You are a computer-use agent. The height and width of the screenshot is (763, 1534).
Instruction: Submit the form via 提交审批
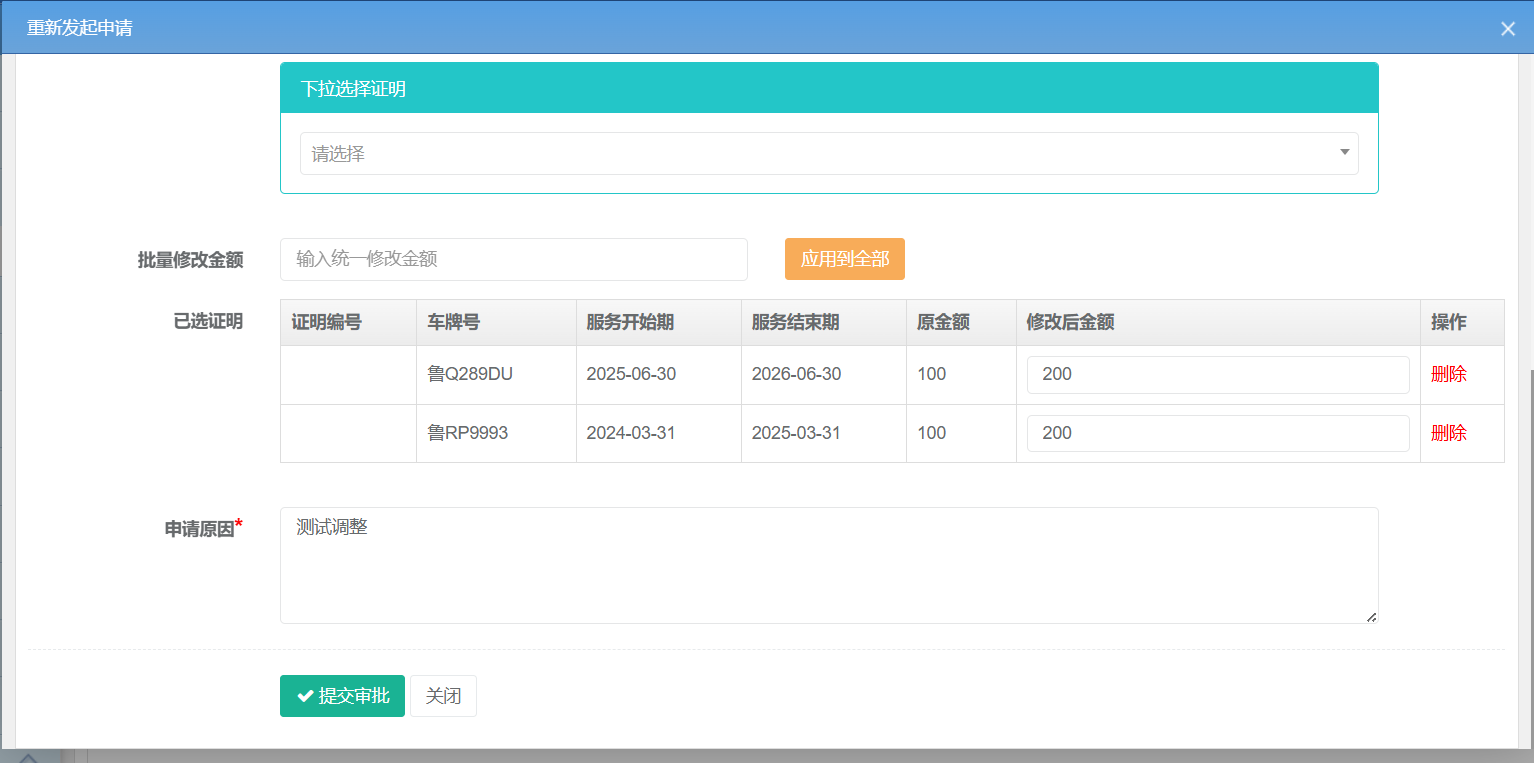pos(342,696)
